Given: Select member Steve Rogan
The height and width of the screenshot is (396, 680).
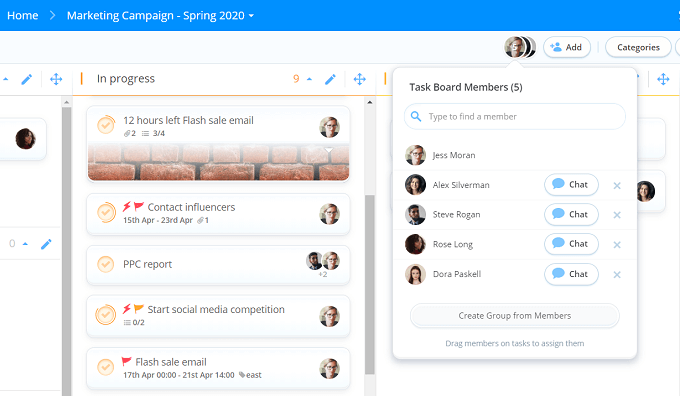Looking at the screenshot, I should 456,215.
